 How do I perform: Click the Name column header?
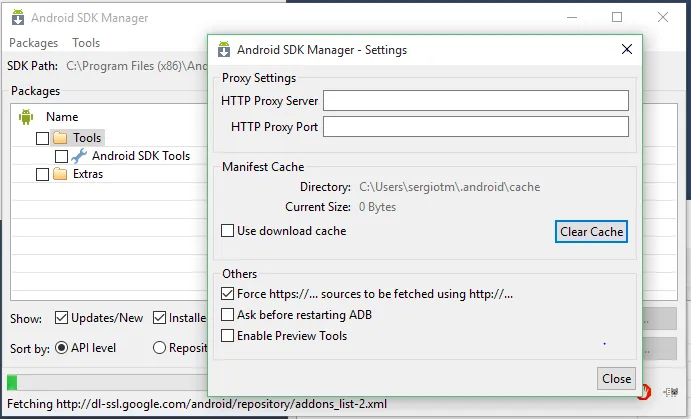(62, 117)
